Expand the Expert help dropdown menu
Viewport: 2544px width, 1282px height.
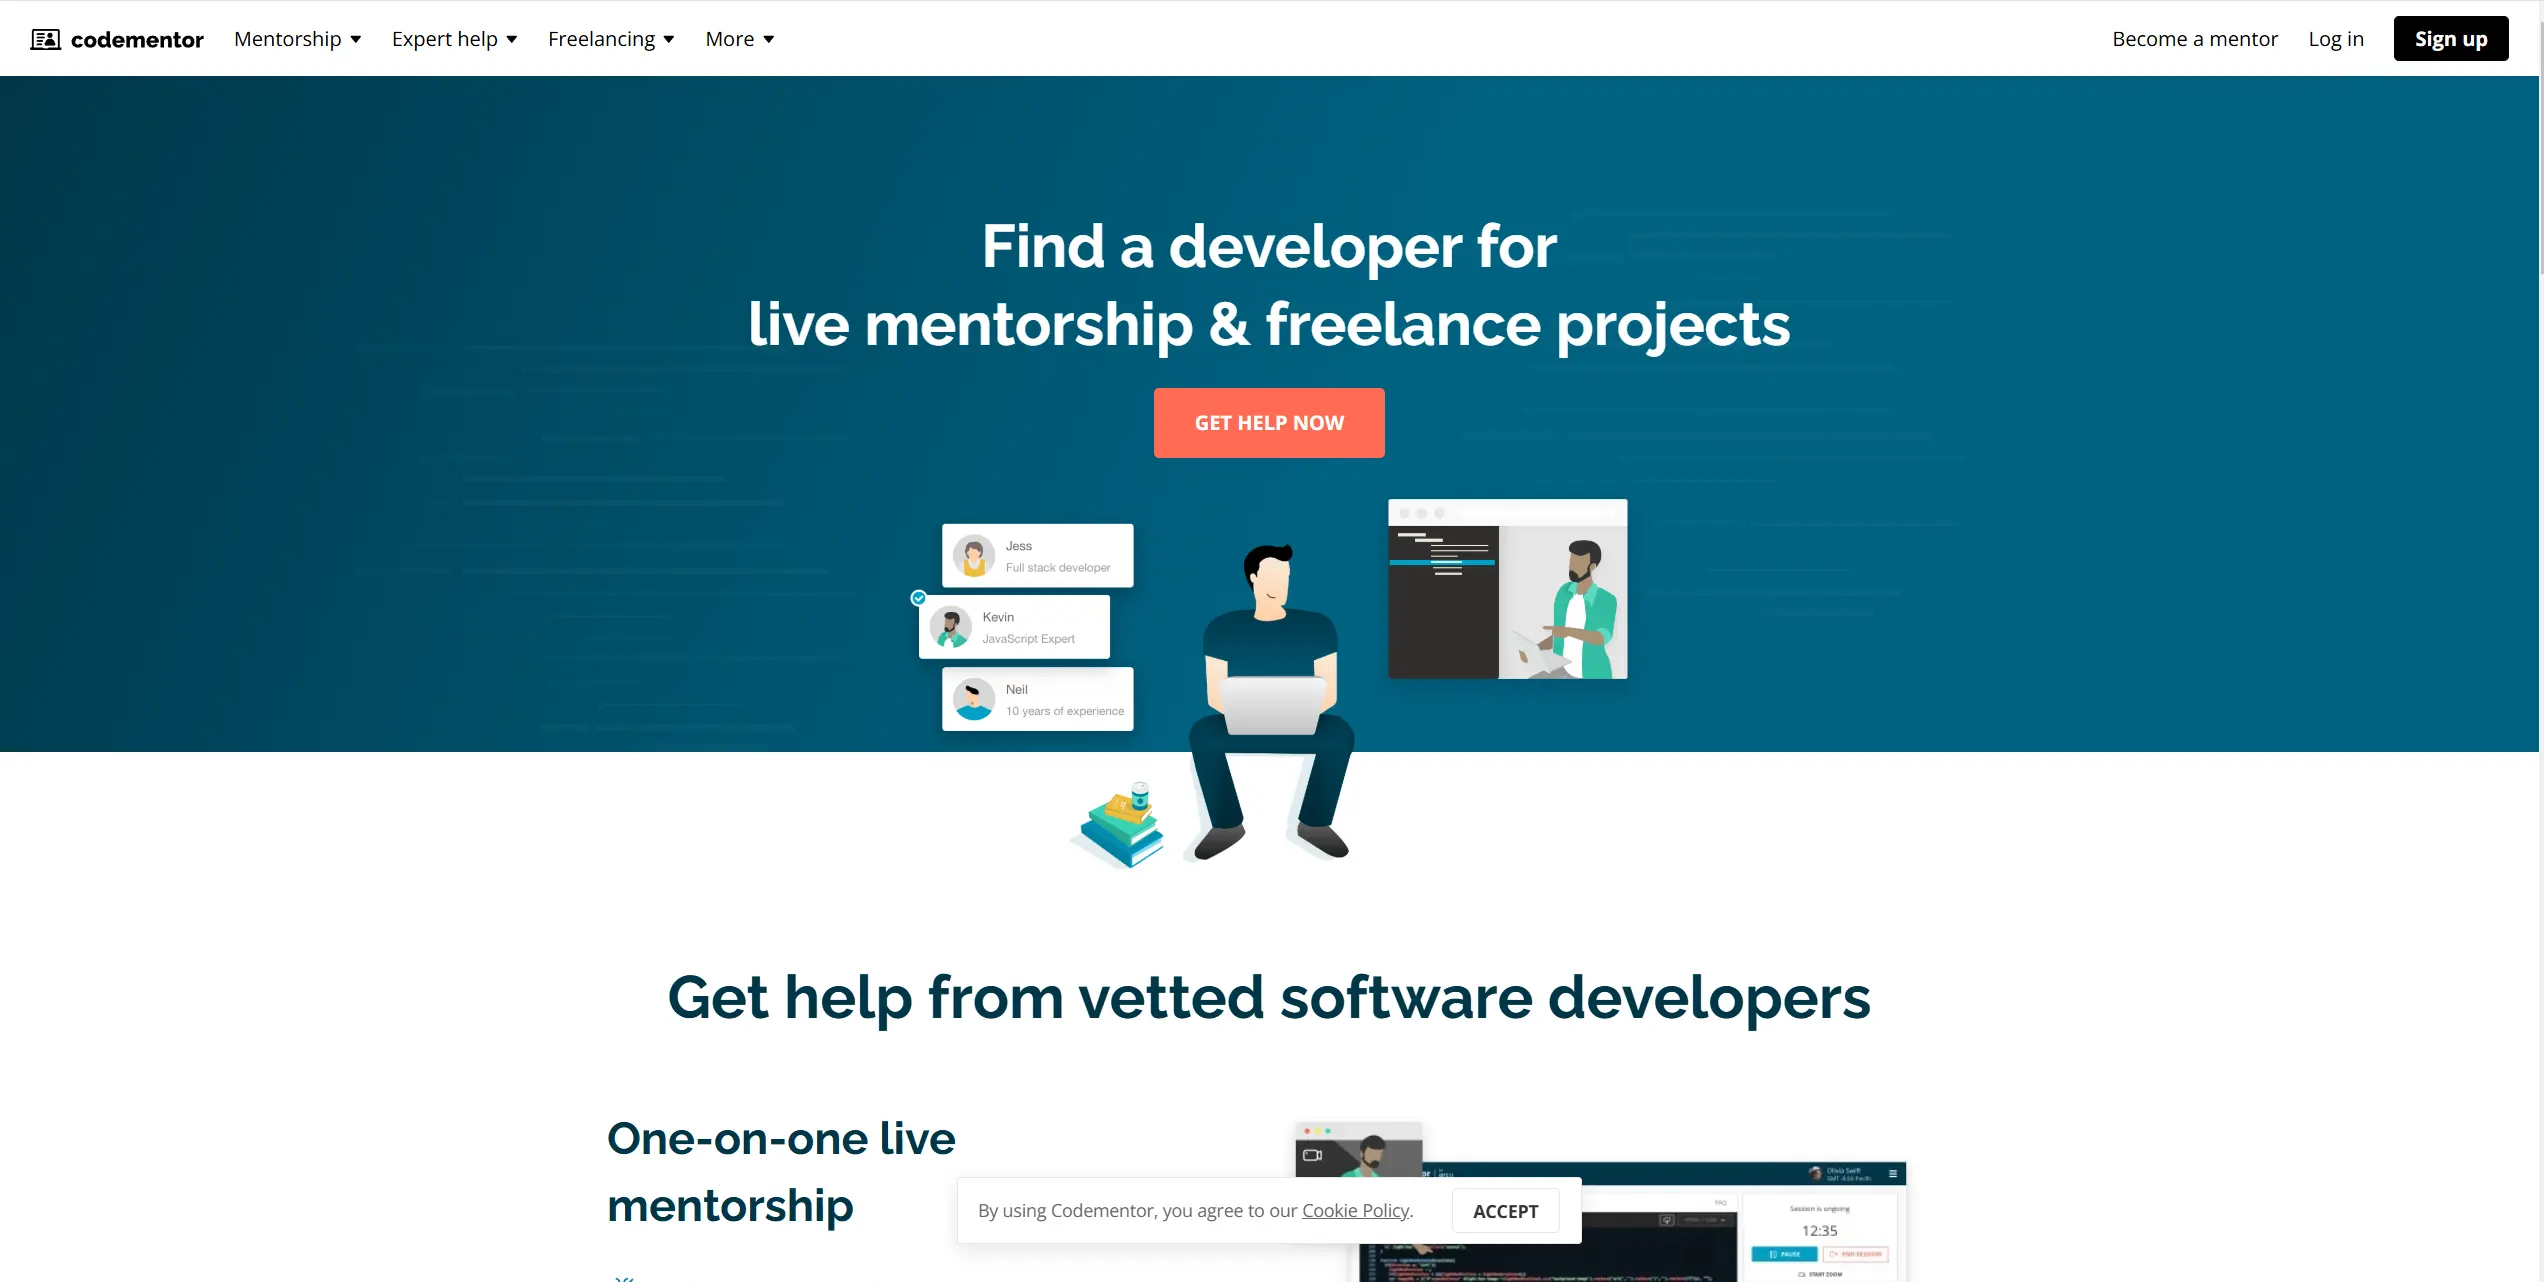click(453, 38)
